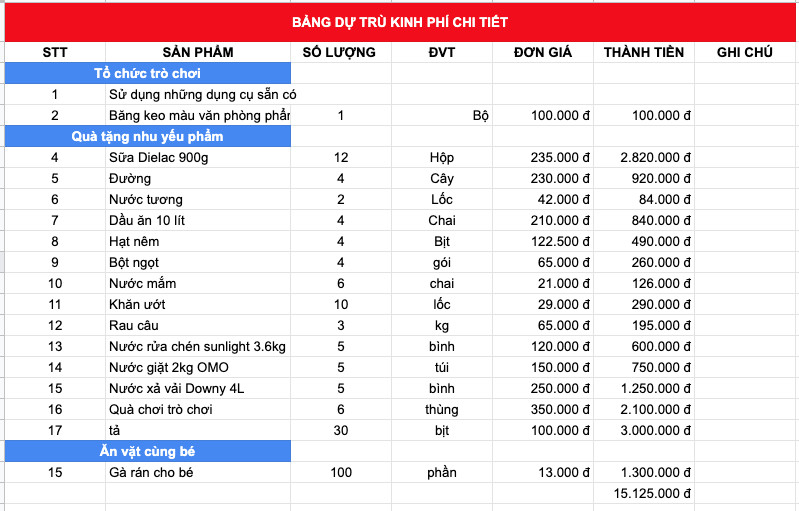Select the unit cell Hộp
This screenshot has height=511, width=799.
click(x=441, y=157)
